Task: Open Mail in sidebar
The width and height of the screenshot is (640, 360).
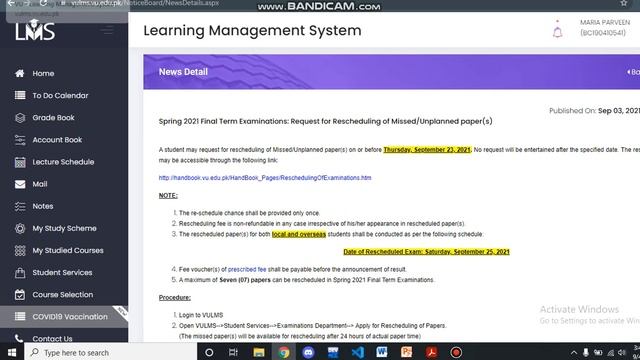Action: (x=40, y=184)
